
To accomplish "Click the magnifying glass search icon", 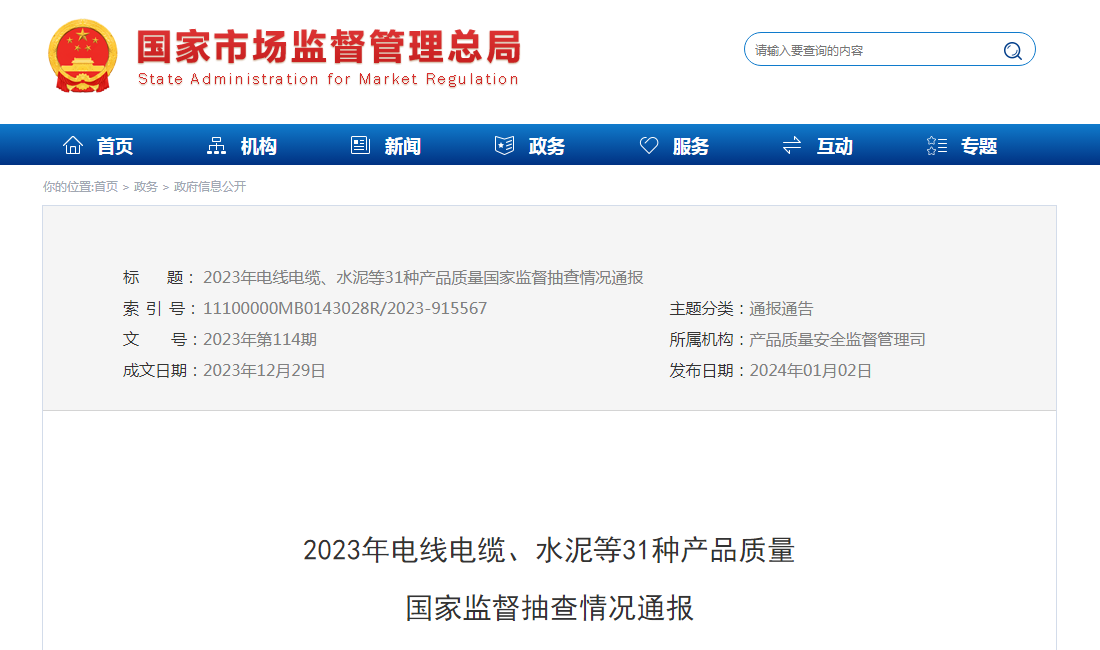I will tap(1012, 51).
